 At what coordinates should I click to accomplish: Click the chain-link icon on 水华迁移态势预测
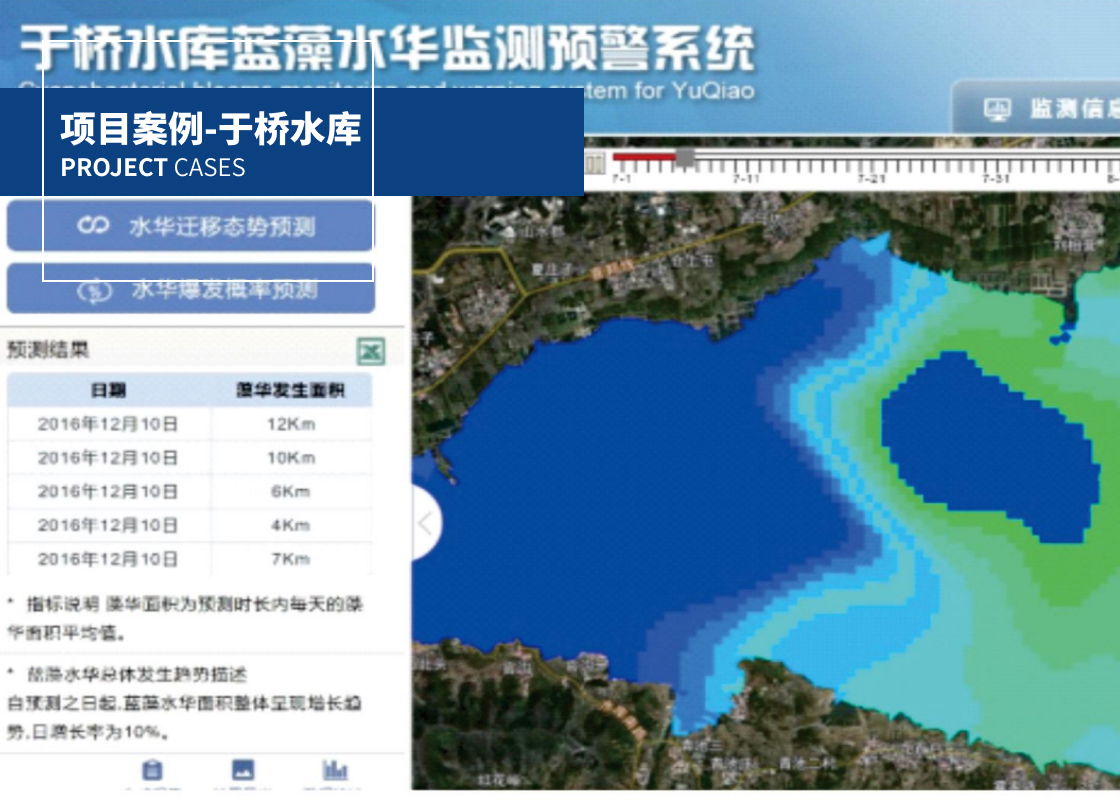(x=94, y=226)
